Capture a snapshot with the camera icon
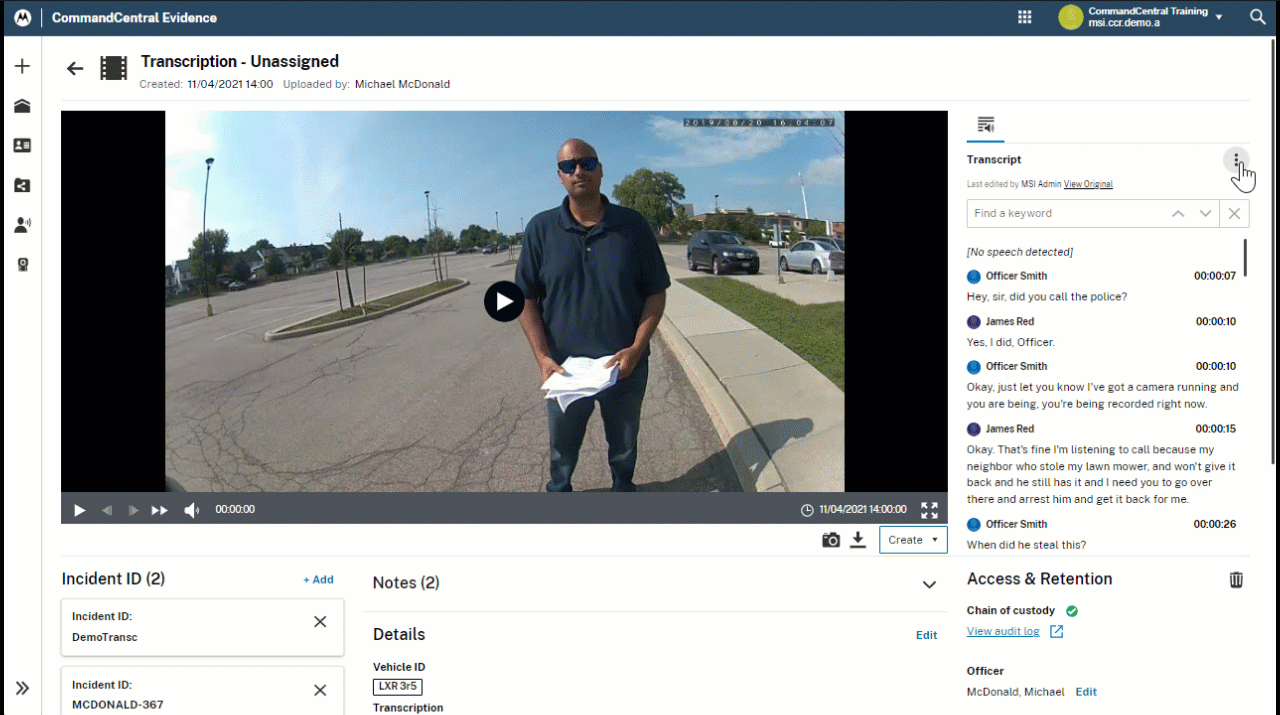 831,540
